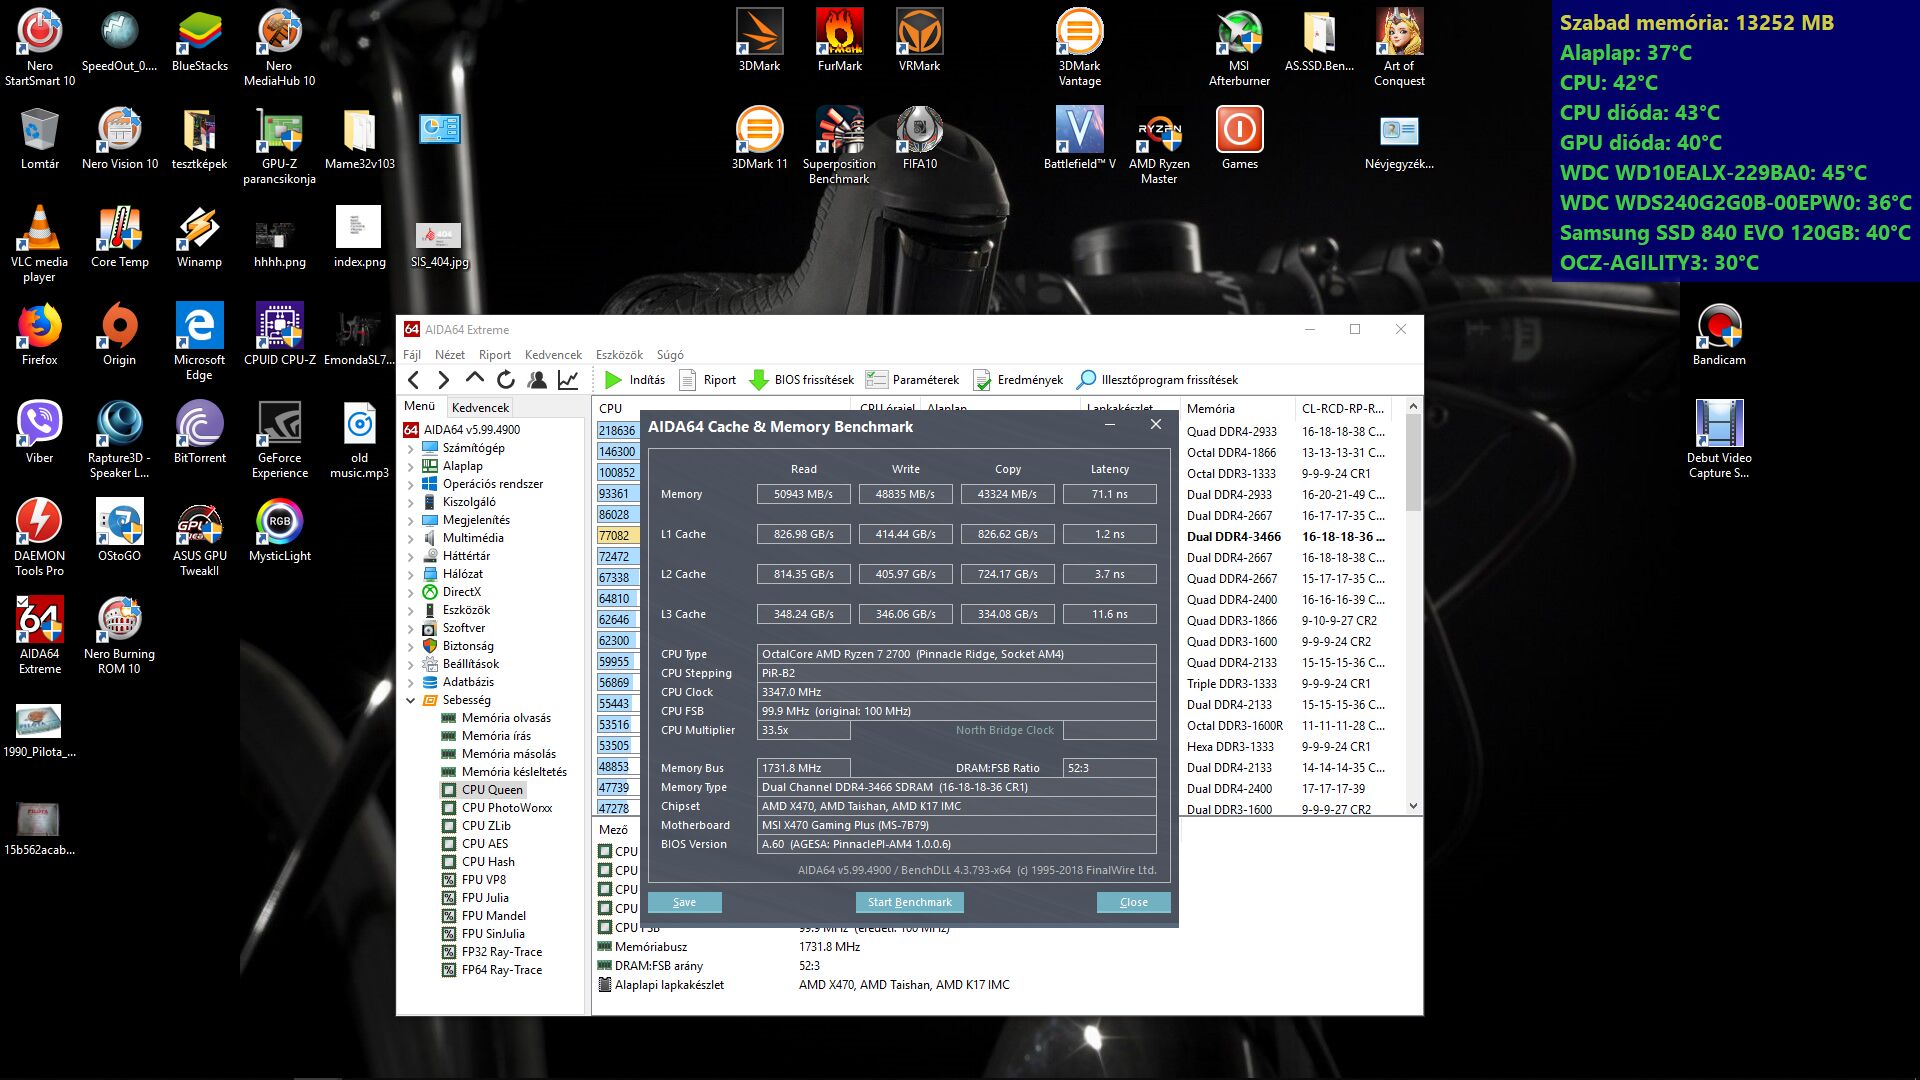
Task: Click the Memória column header
Action: click(x=1237, y=409)
